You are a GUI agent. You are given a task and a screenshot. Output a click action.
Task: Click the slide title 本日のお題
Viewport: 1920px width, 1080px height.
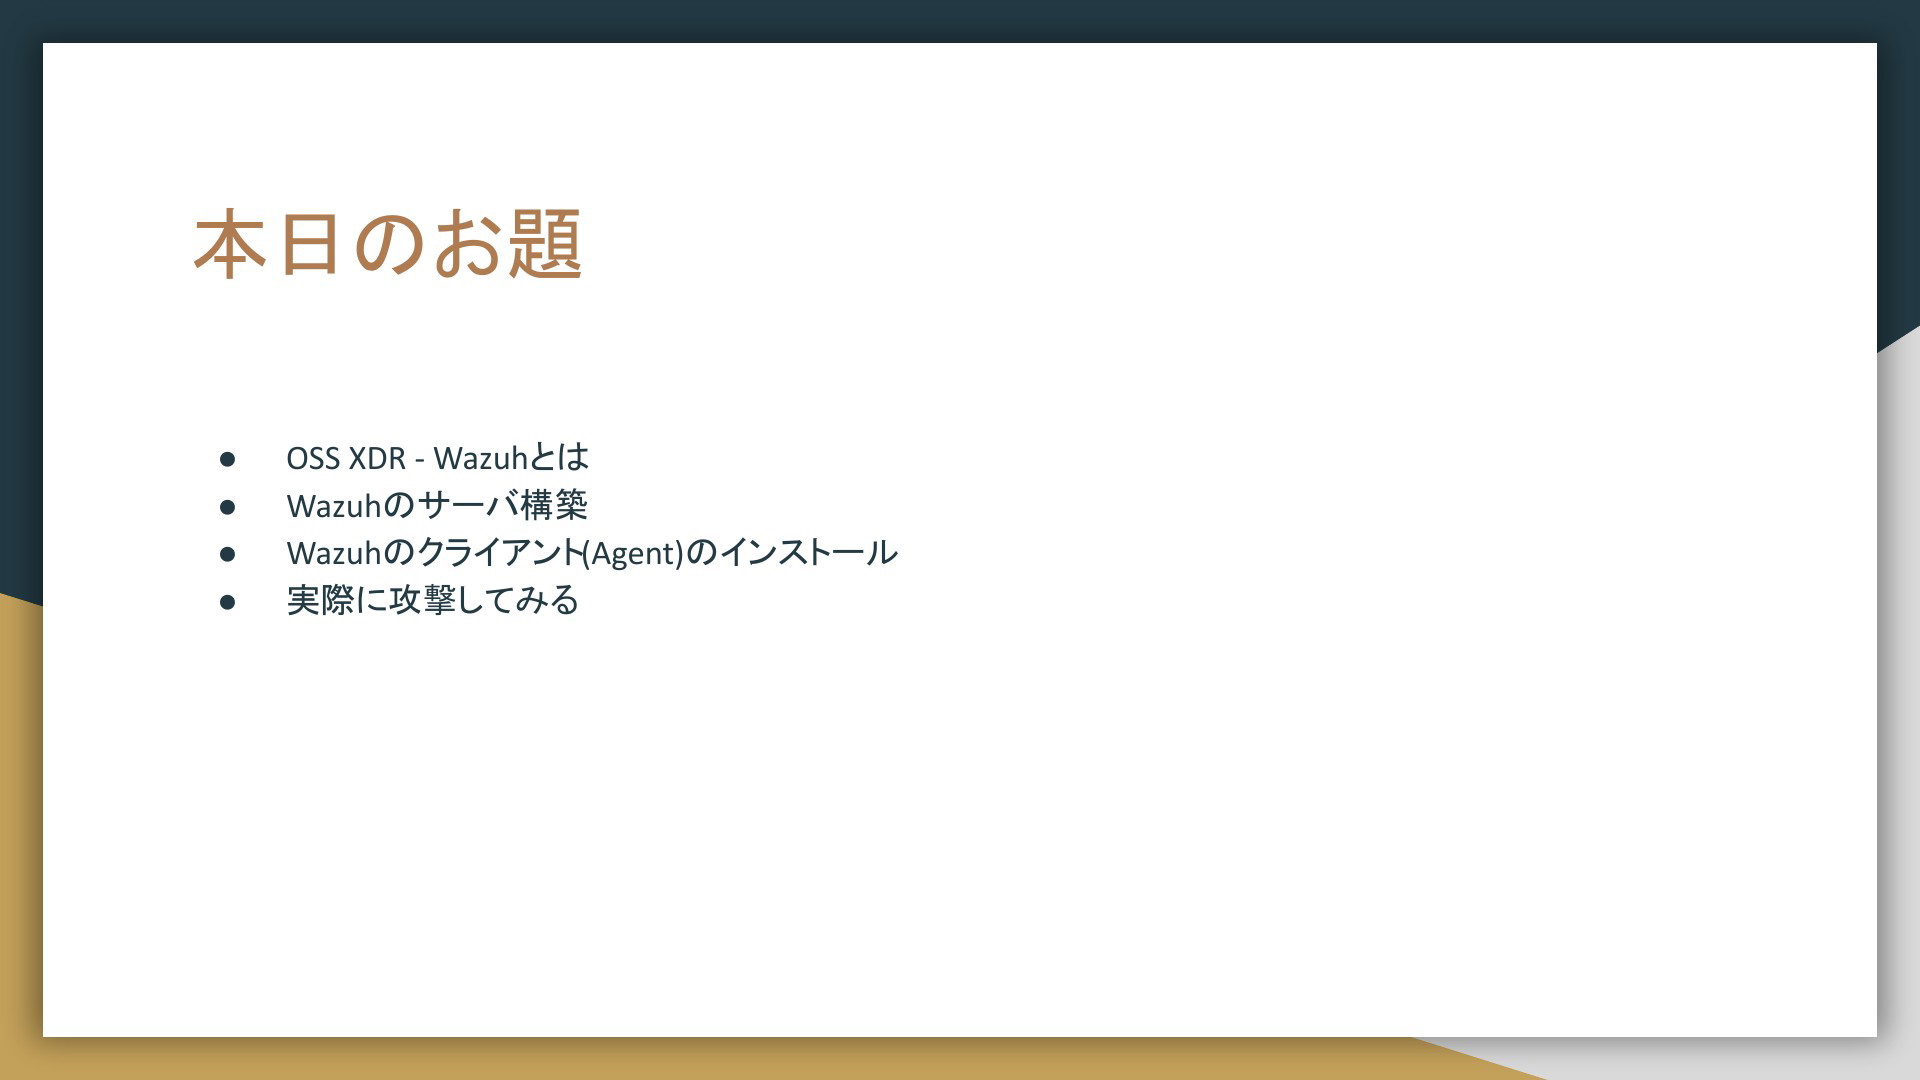(x=388, y=244)
